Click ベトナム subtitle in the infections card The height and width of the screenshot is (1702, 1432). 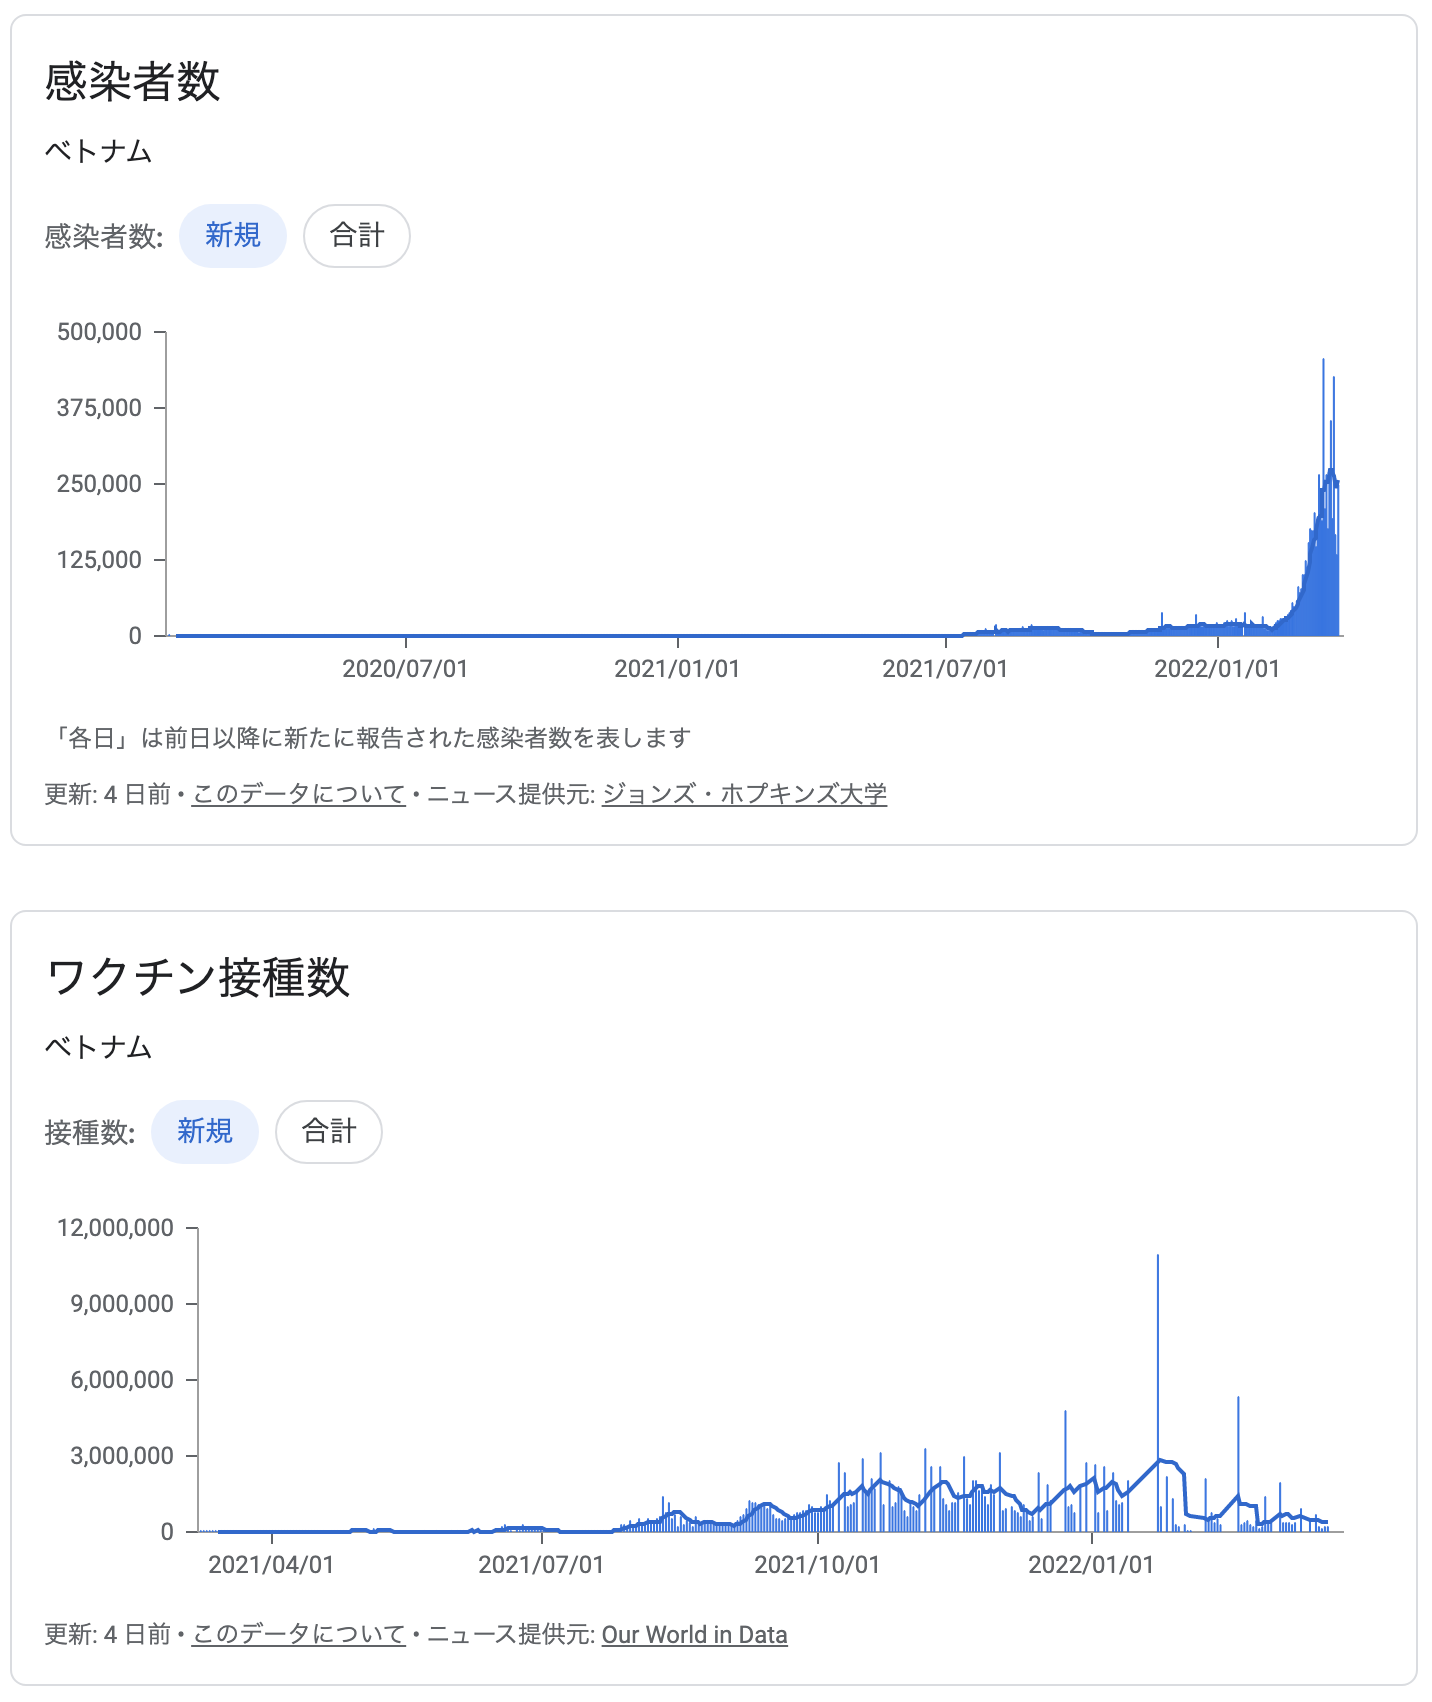pos(98,152)
